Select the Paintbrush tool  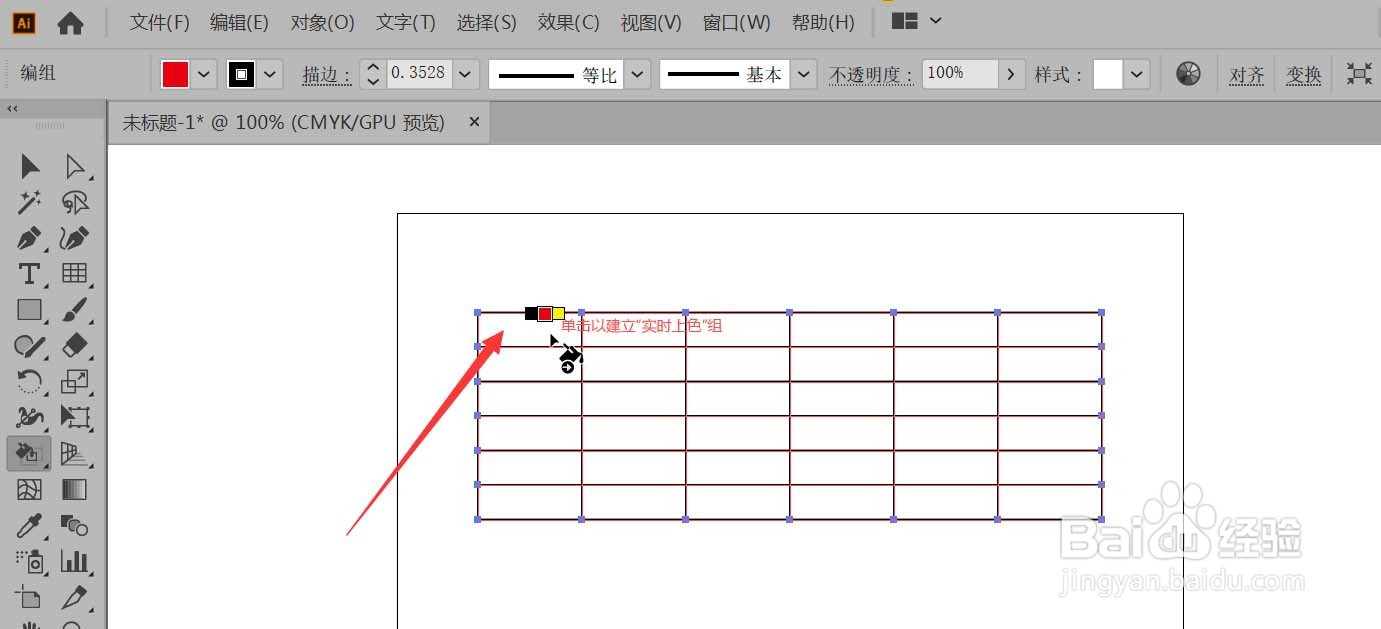[x=75, y=310]
